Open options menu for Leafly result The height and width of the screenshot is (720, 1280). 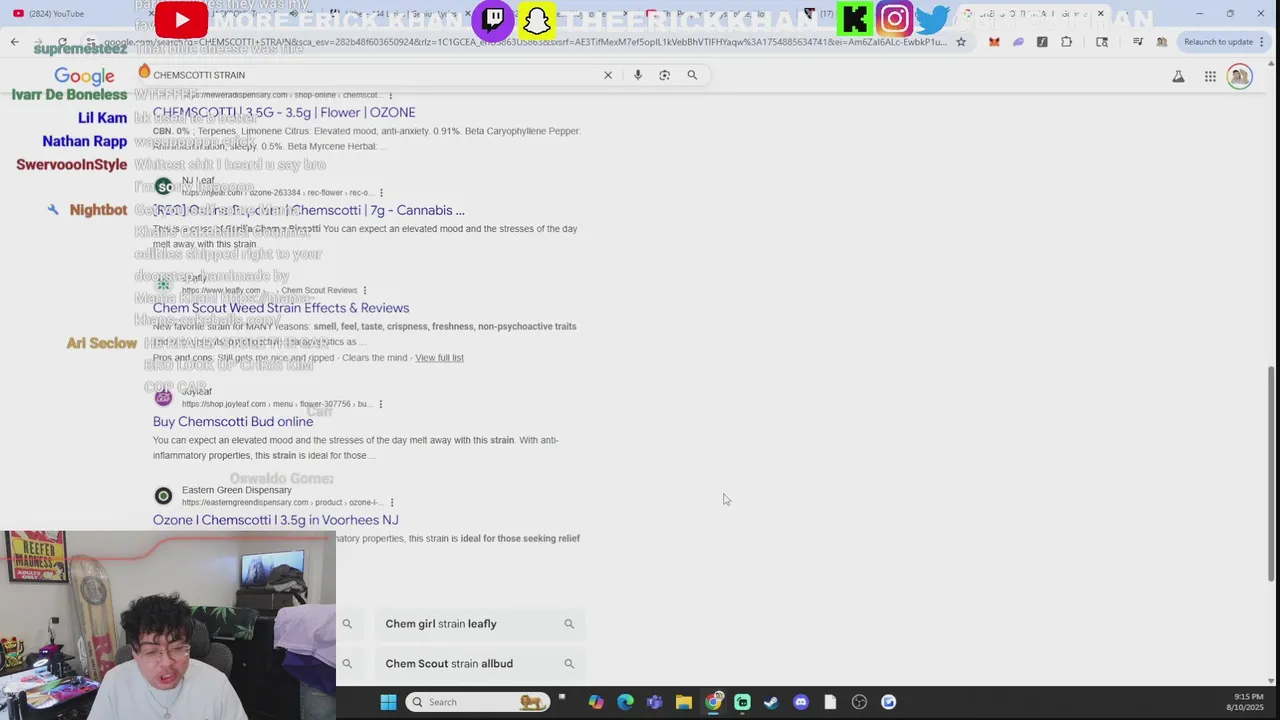(365, 291)
